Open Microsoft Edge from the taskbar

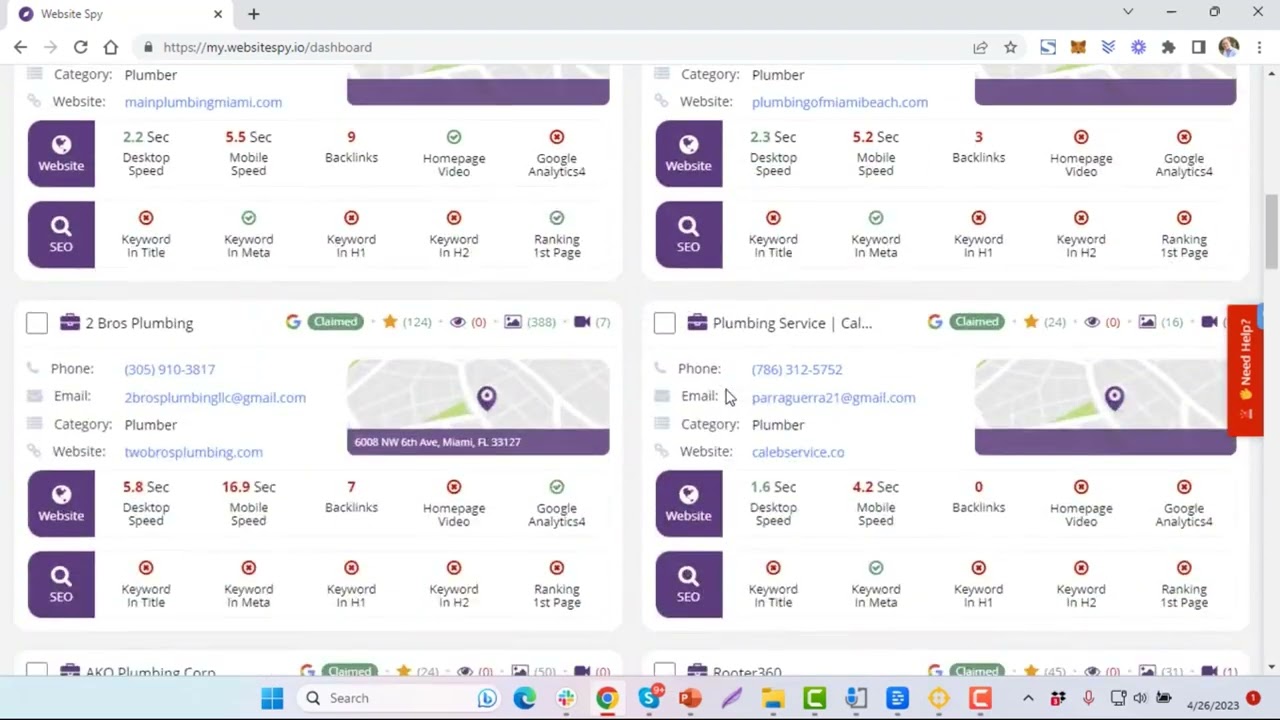(525, 698)
